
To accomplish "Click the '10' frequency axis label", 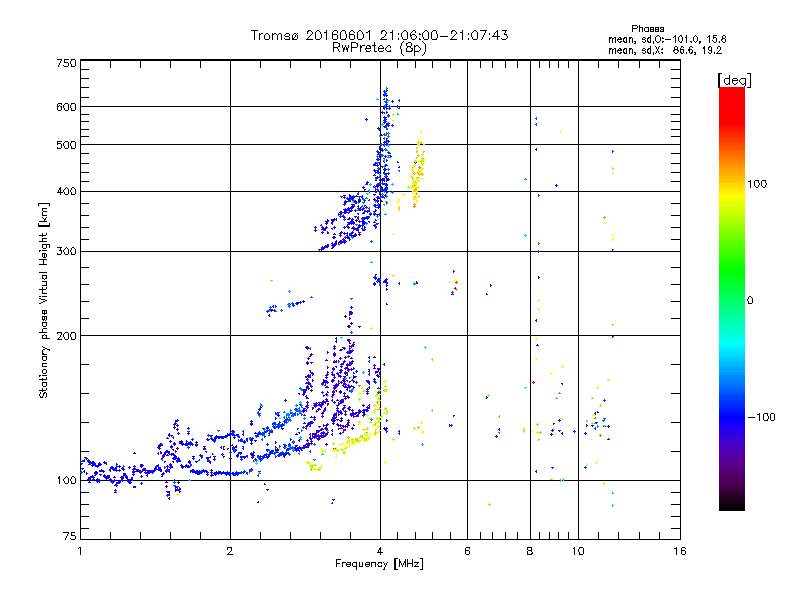I will (578, 551).
